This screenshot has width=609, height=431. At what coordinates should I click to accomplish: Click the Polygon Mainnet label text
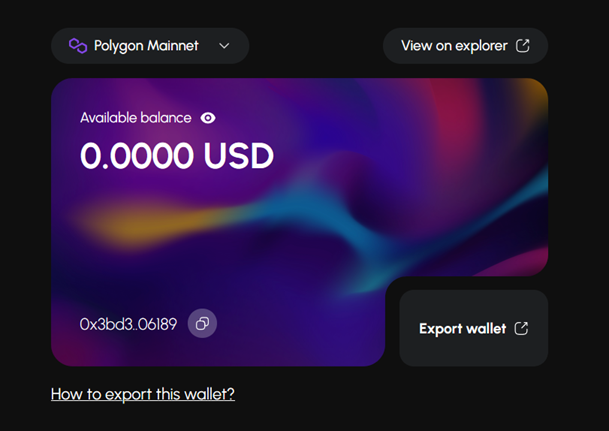click(x=146, y=46)
